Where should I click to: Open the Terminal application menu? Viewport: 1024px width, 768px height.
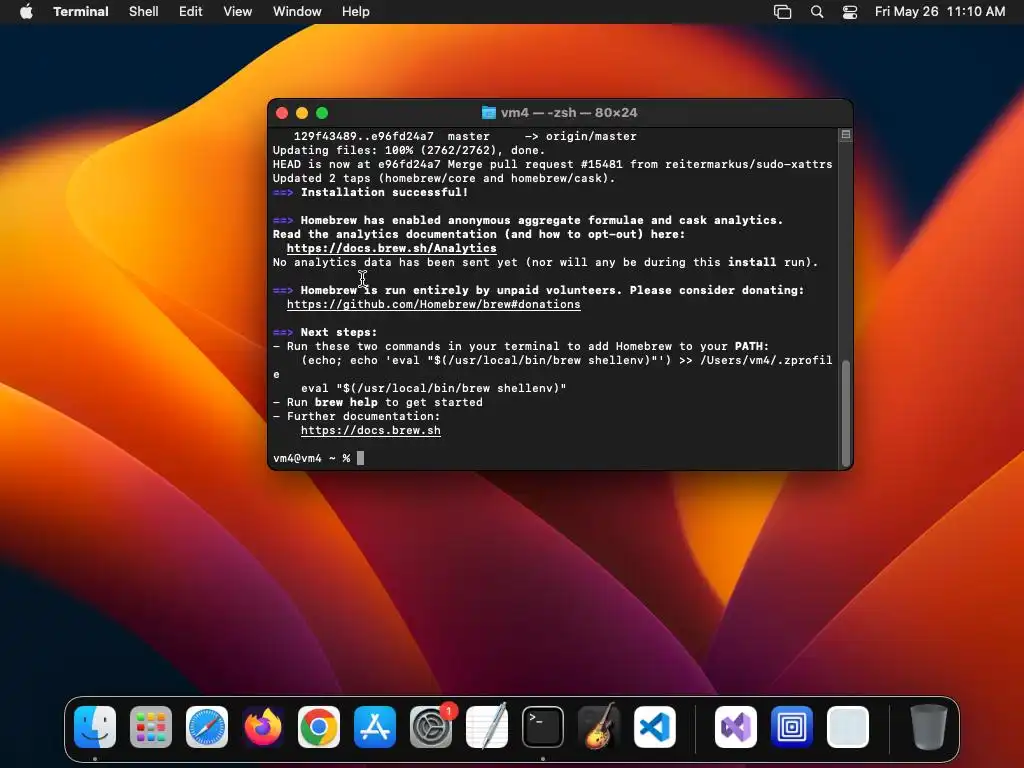pyautogui.click(x=80, y=11)
